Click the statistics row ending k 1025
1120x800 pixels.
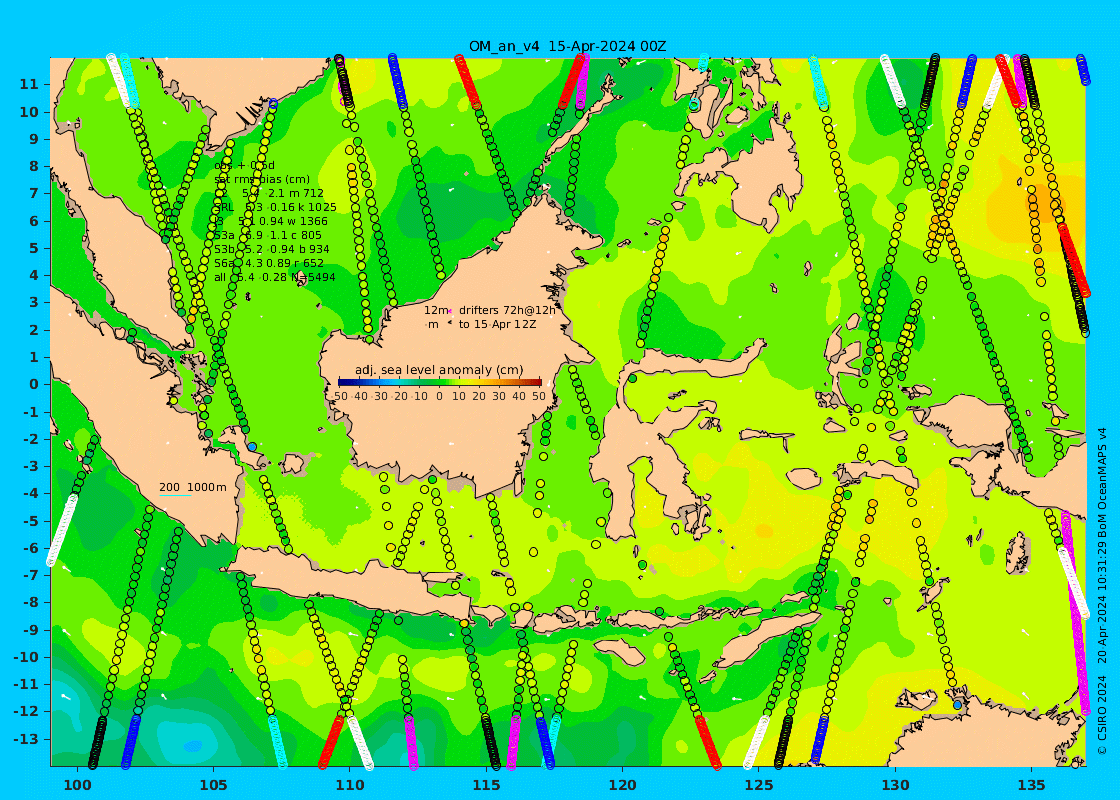coord(275,207)
